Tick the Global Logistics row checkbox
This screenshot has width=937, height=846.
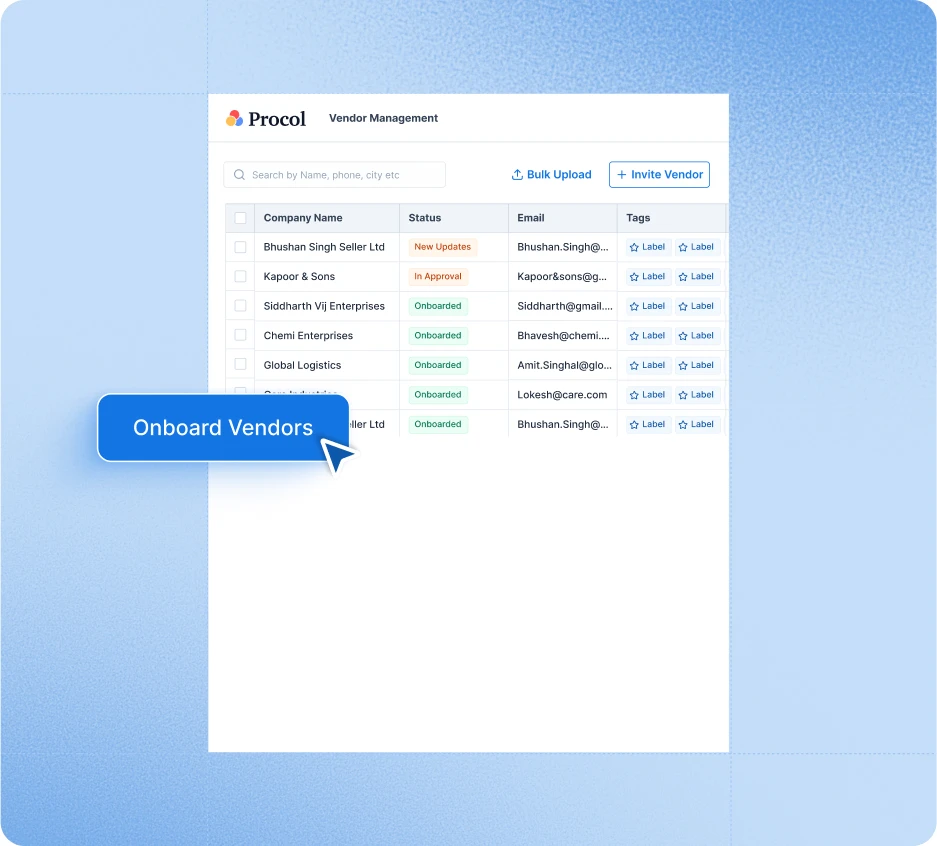[240, 365]
